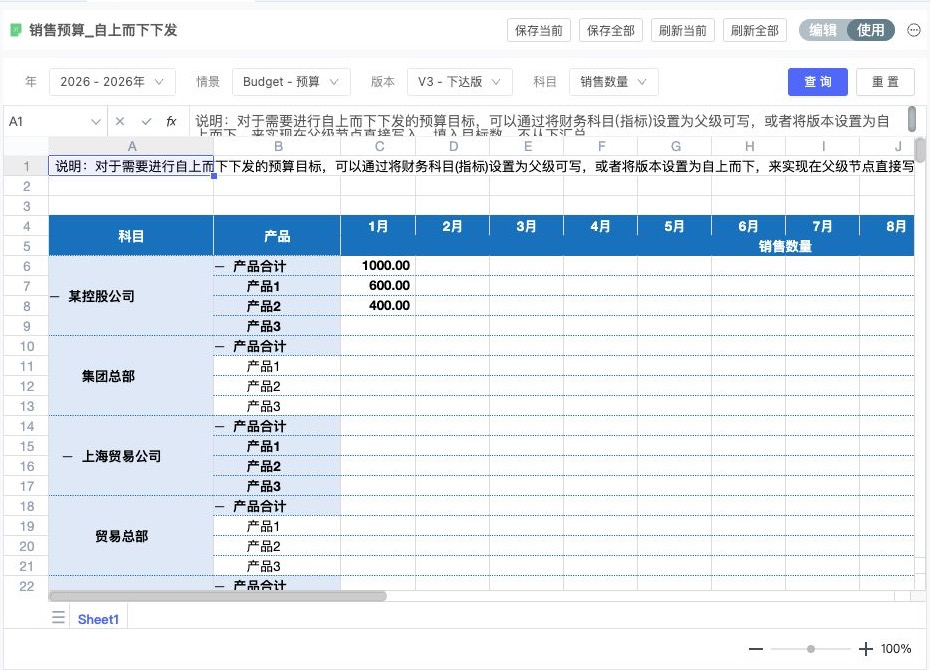Click the 保存全部 button

pos(611,31)
